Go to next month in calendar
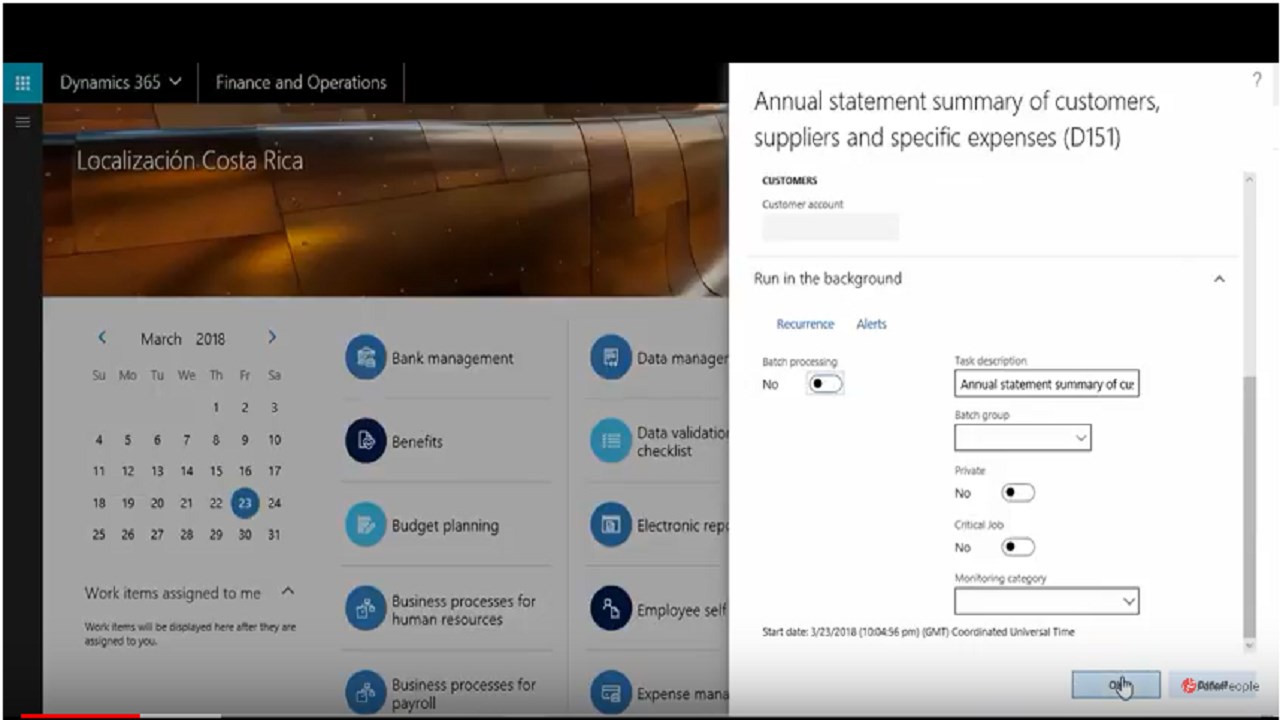The image size is (1280, 720). point(272,338)
